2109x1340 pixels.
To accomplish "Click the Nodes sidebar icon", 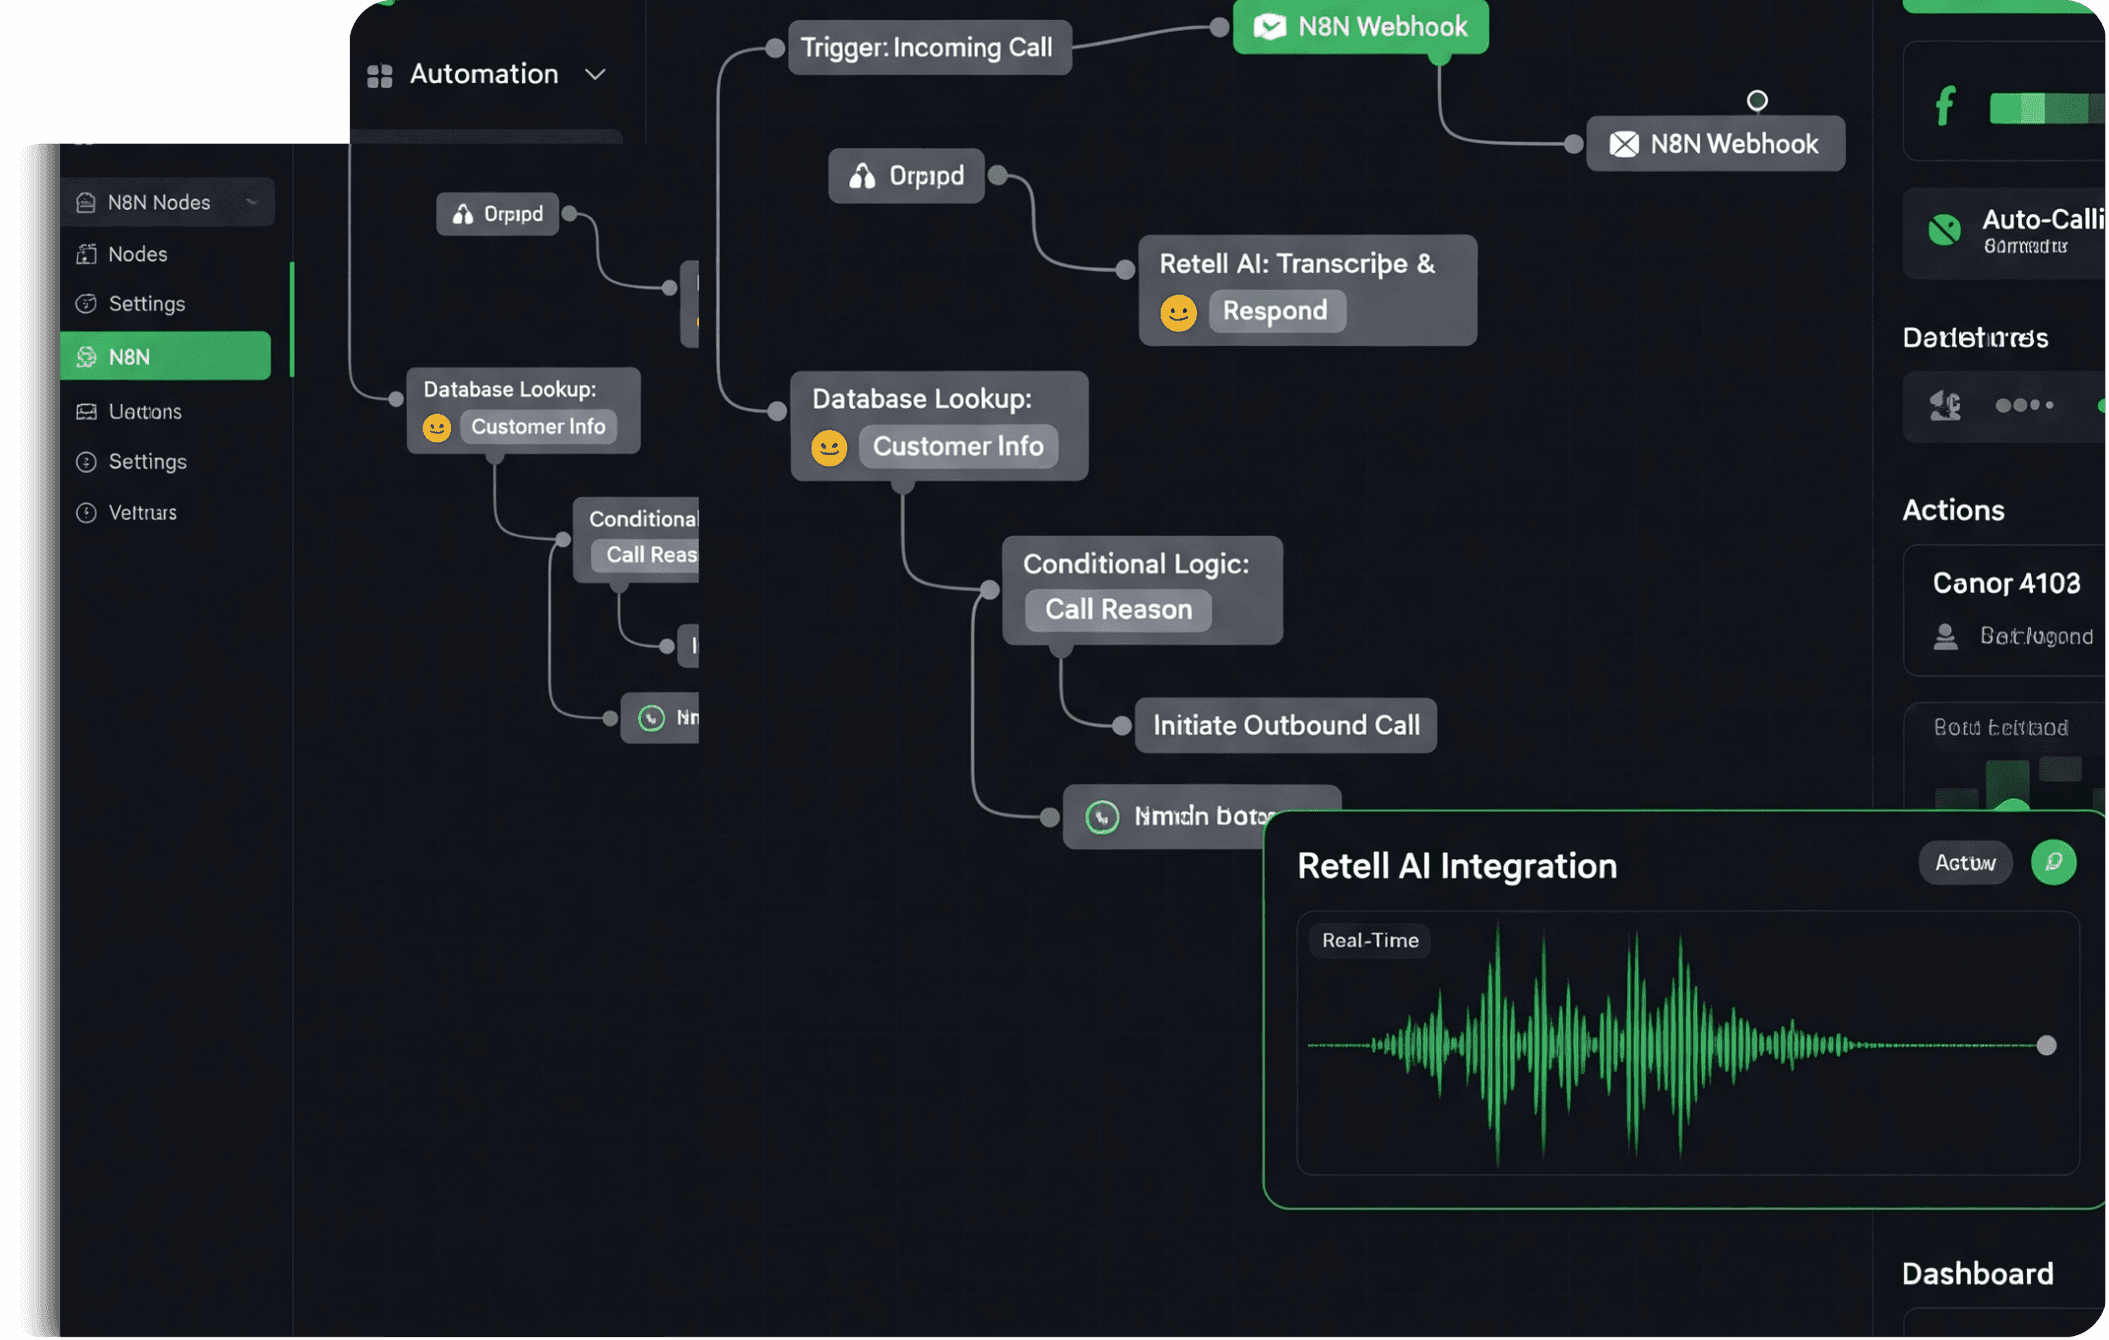I will [x=86, y=254].
